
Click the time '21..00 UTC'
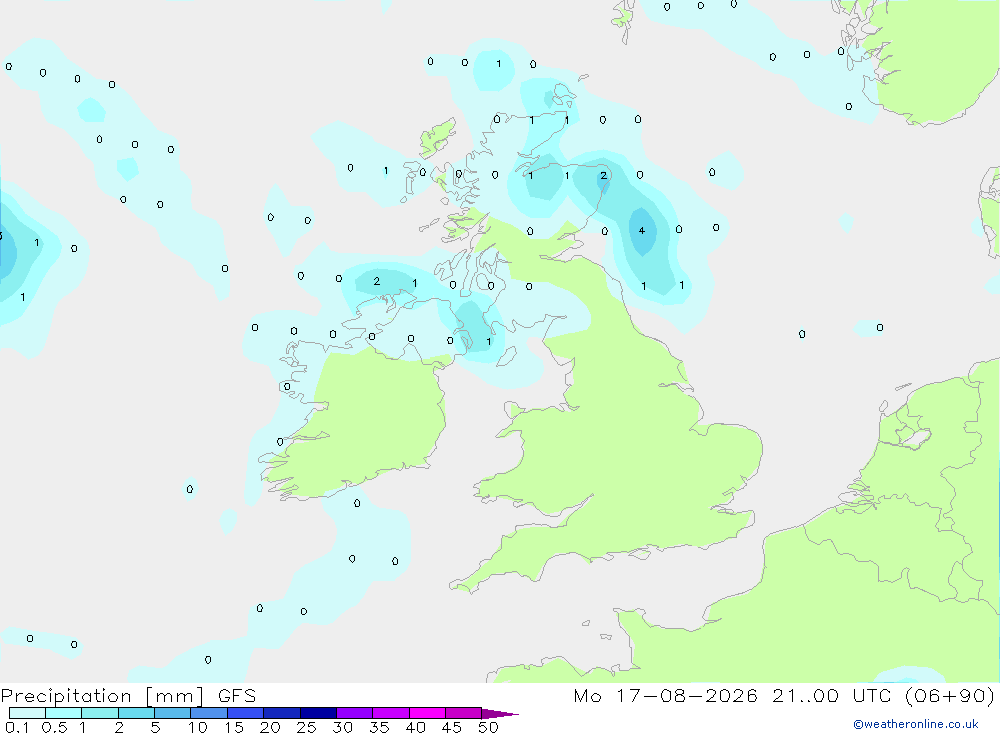coord(832,695)
